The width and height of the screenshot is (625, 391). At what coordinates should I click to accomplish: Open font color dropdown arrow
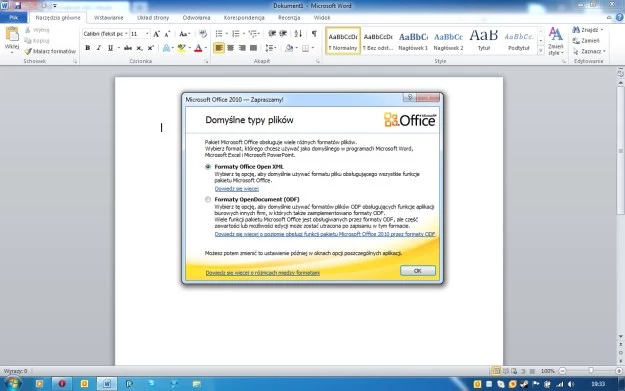point(206,48)
